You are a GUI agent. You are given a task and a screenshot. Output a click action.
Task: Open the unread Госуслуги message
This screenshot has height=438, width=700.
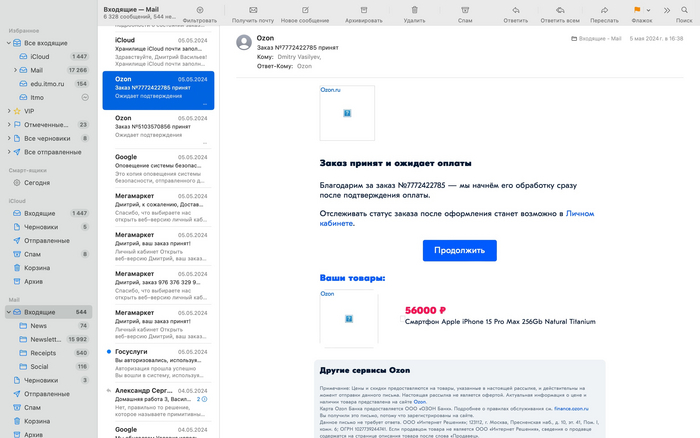(158, 363)
